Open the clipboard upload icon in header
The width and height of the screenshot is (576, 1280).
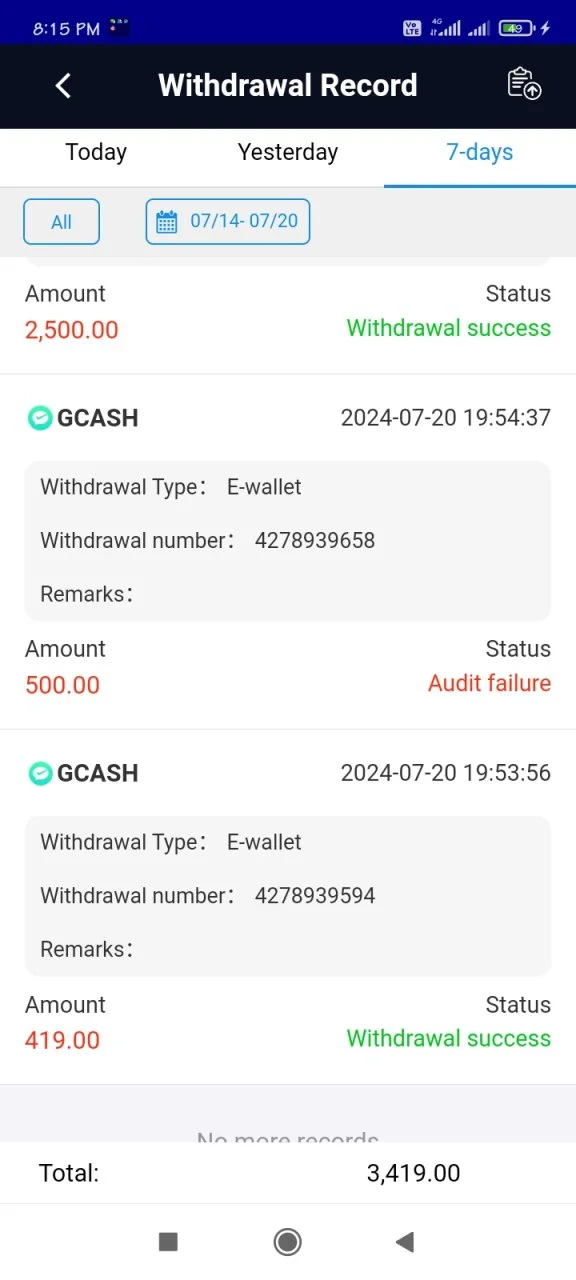click(524, 84)
